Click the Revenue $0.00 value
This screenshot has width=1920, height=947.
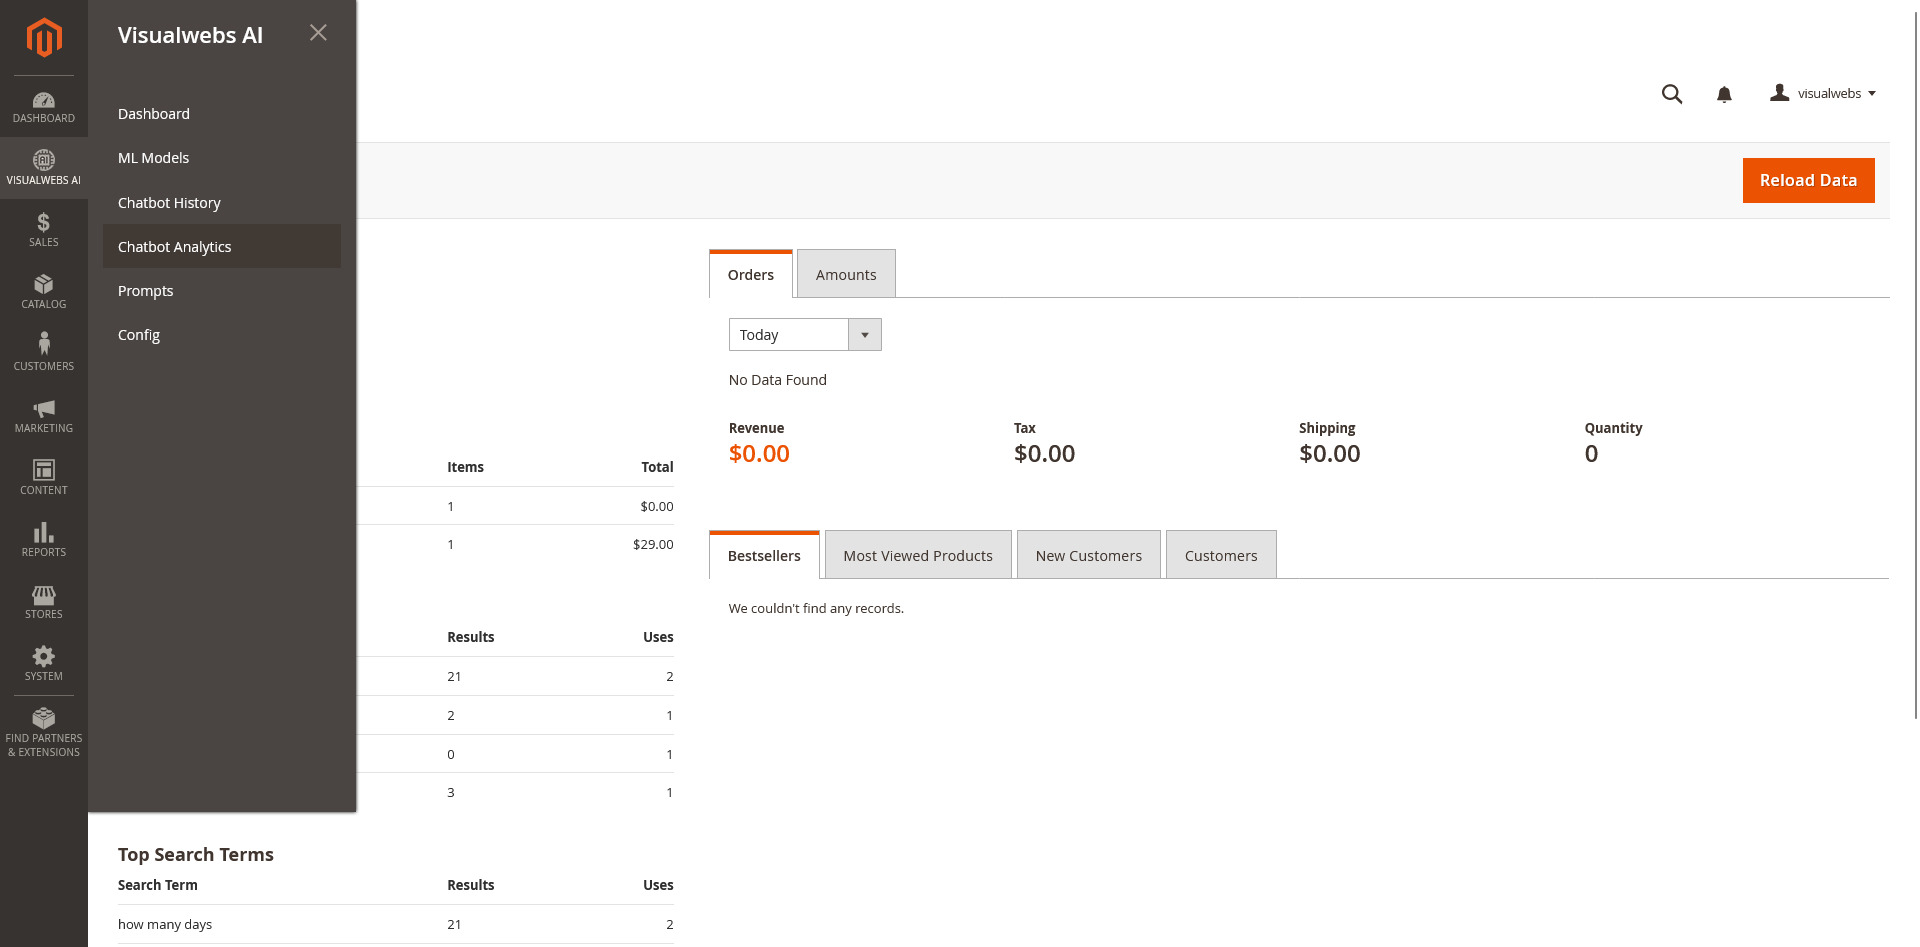coord(759,454)
